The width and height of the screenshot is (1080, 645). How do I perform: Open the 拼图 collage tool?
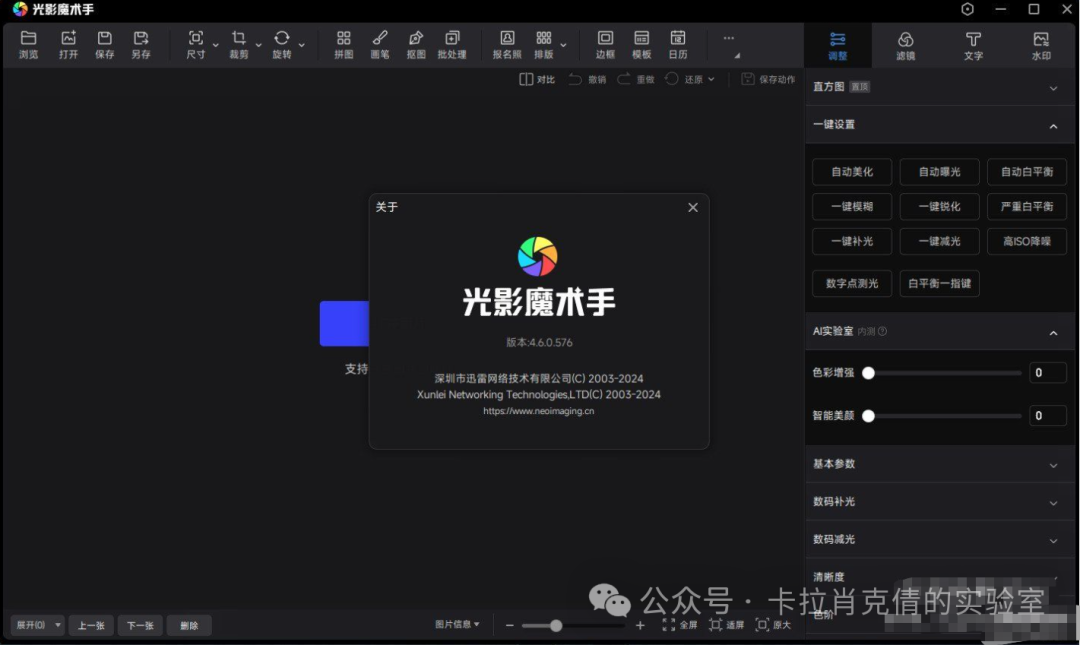pyautogui.click(x=344, y=44)
